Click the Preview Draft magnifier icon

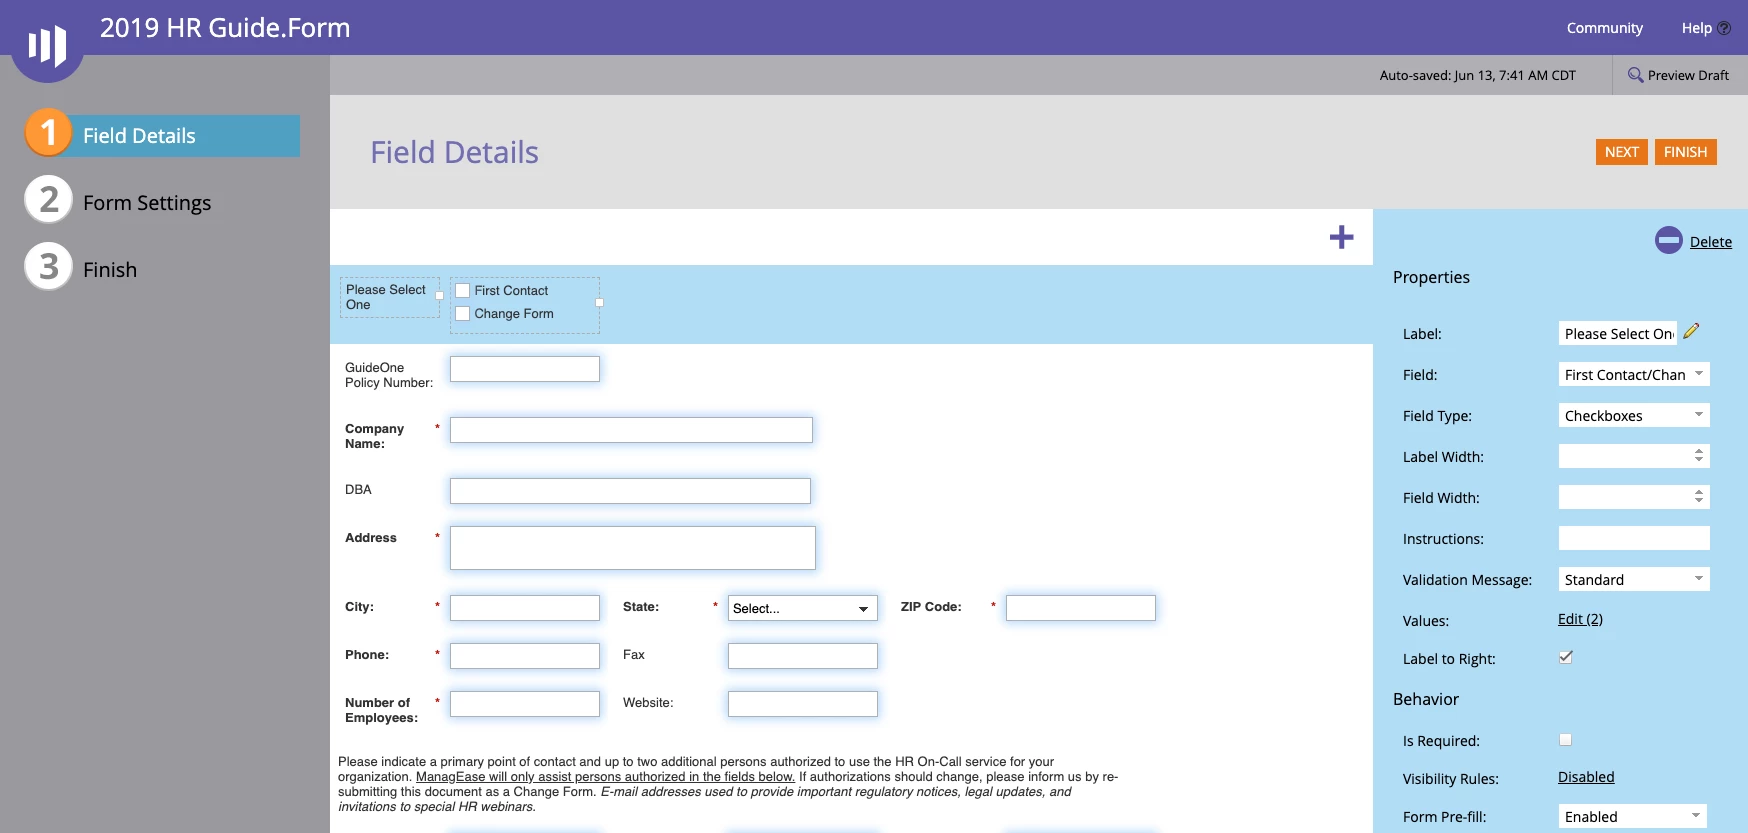coord(1635,75)
